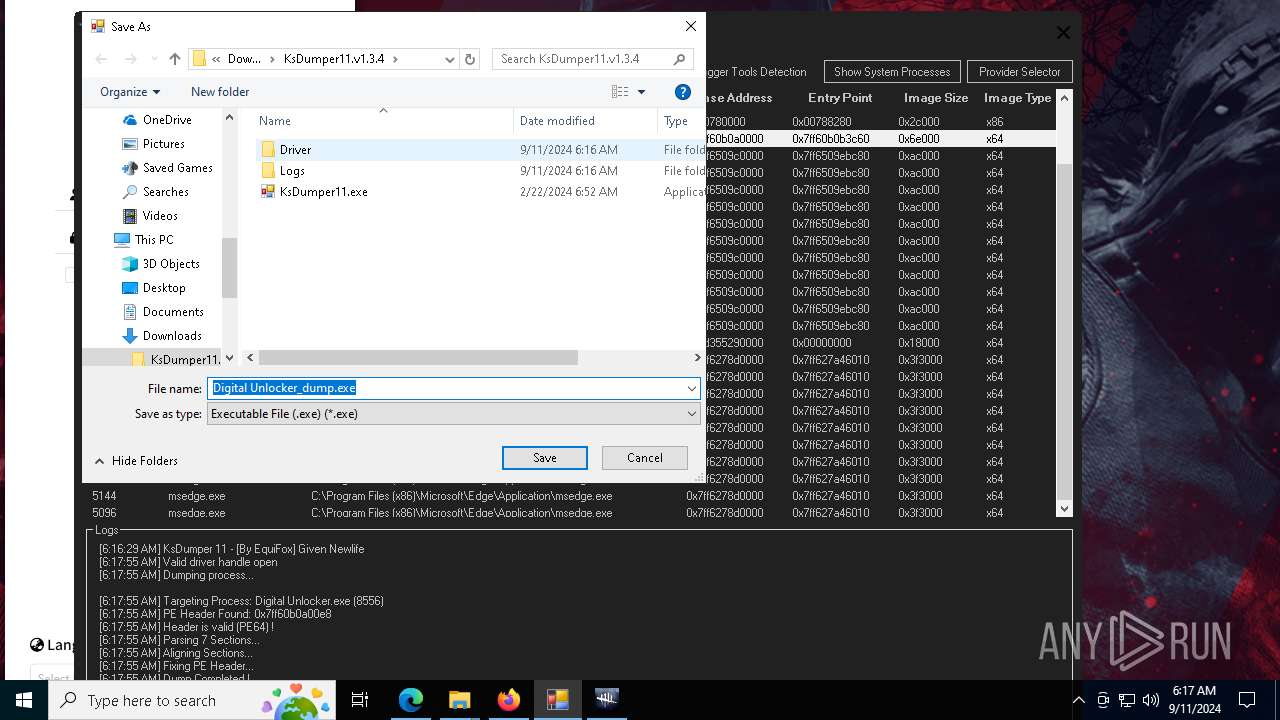Launch Microsoft Edge from taskbar

point(411,700)
